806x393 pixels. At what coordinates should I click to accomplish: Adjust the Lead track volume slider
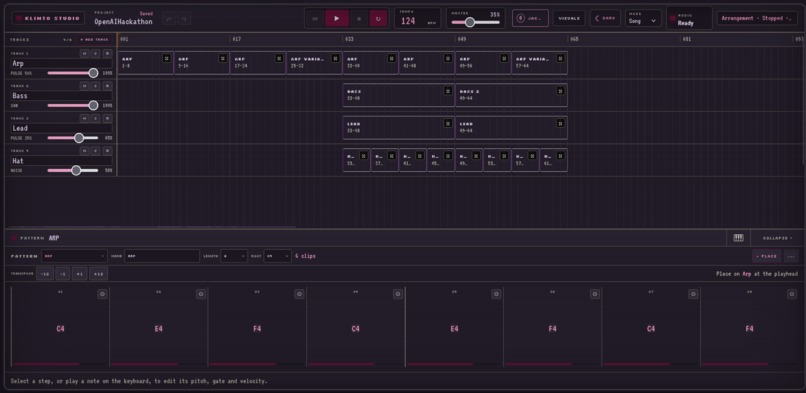pyautogui.click(x=72, y=138)
